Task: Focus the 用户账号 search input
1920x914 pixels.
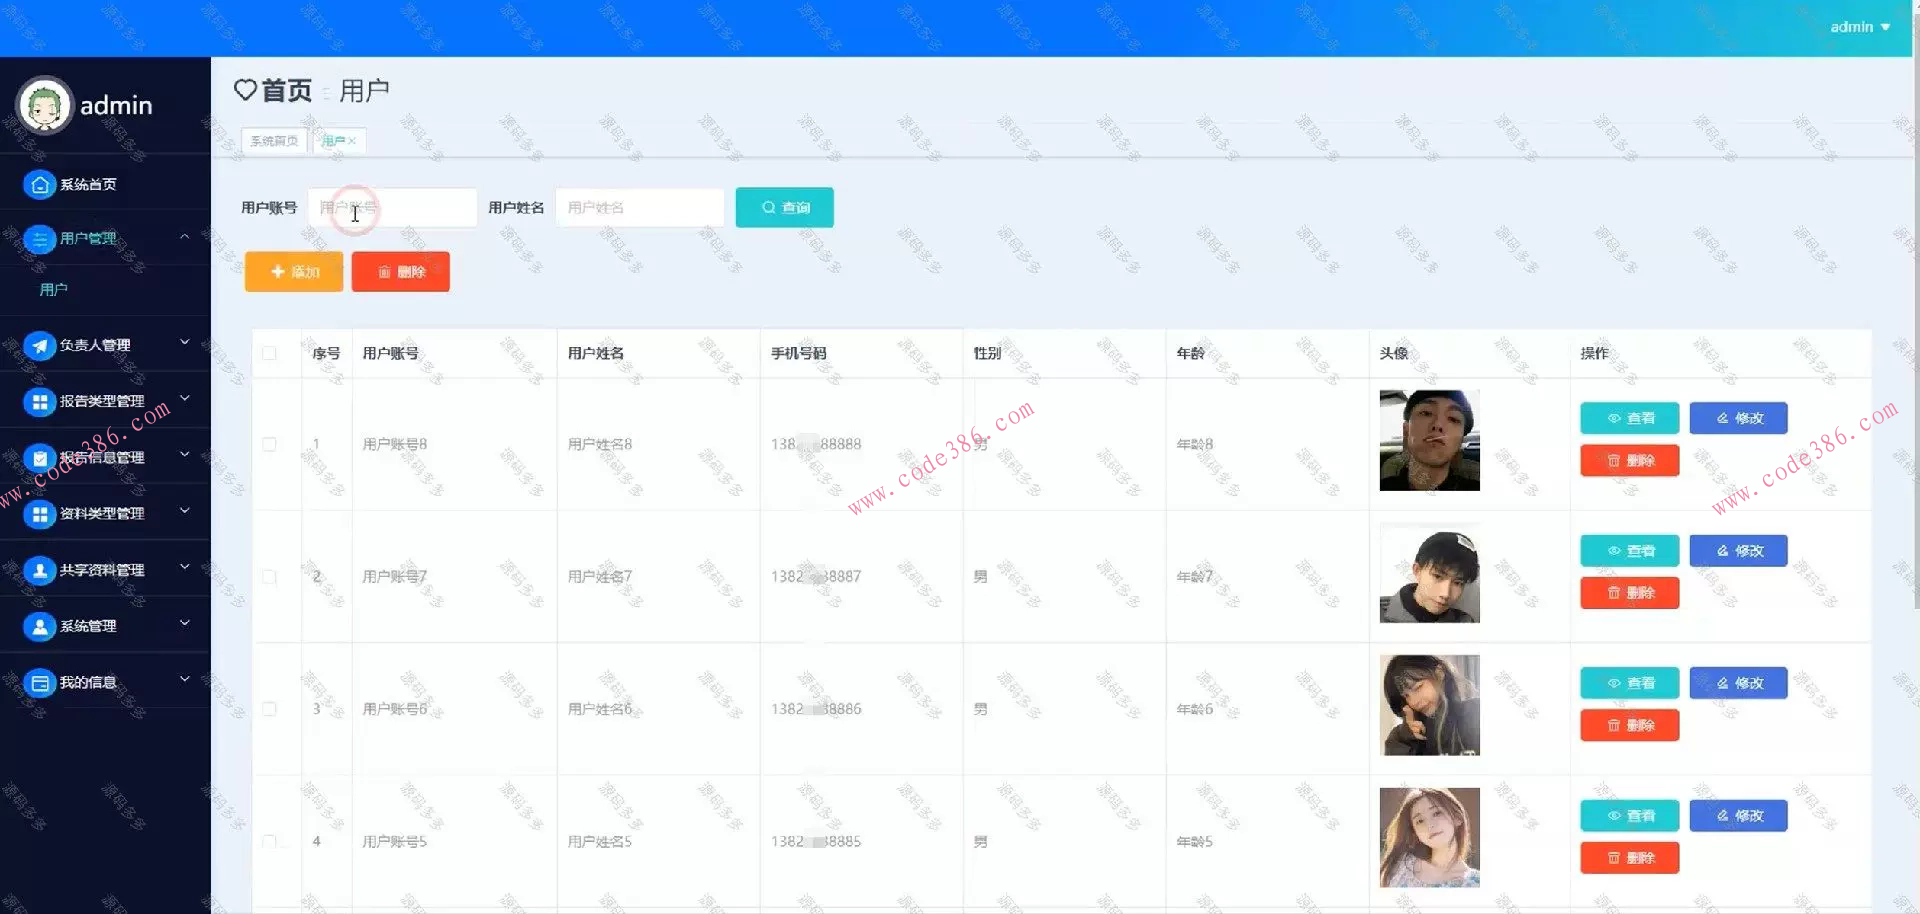Action: tap(392, 208)
